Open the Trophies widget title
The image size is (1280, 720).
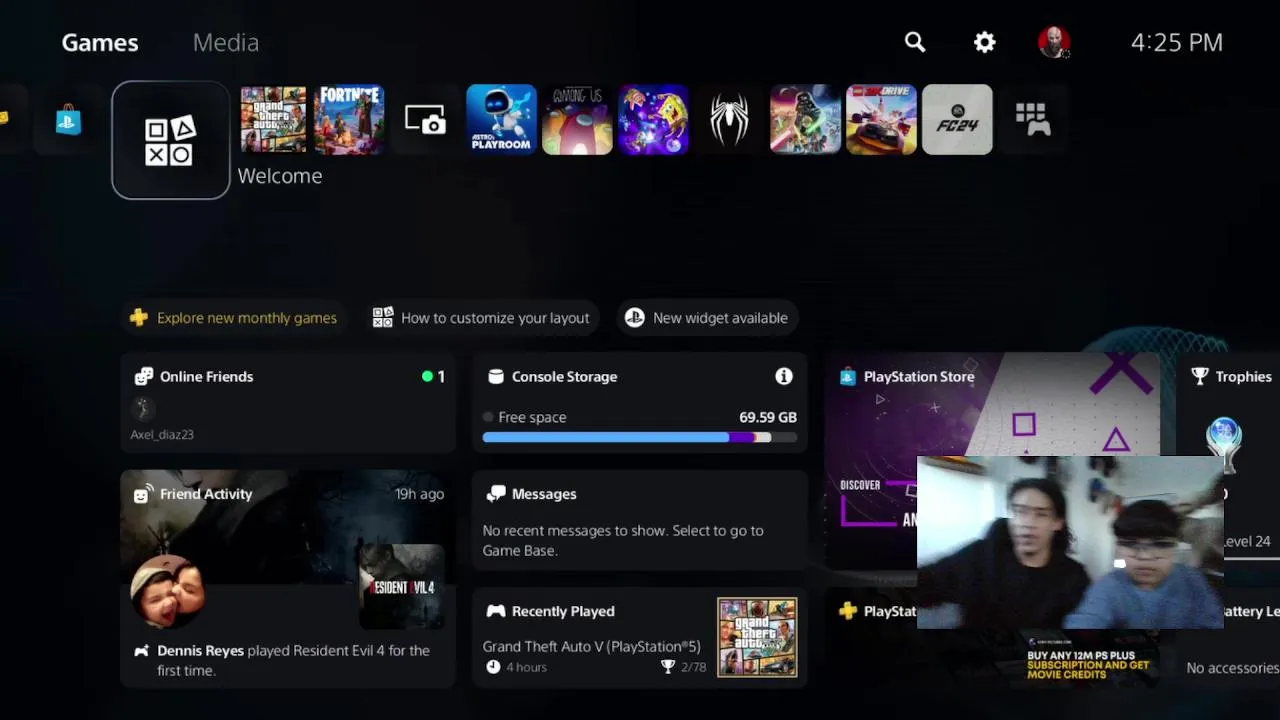(1243, 376)
